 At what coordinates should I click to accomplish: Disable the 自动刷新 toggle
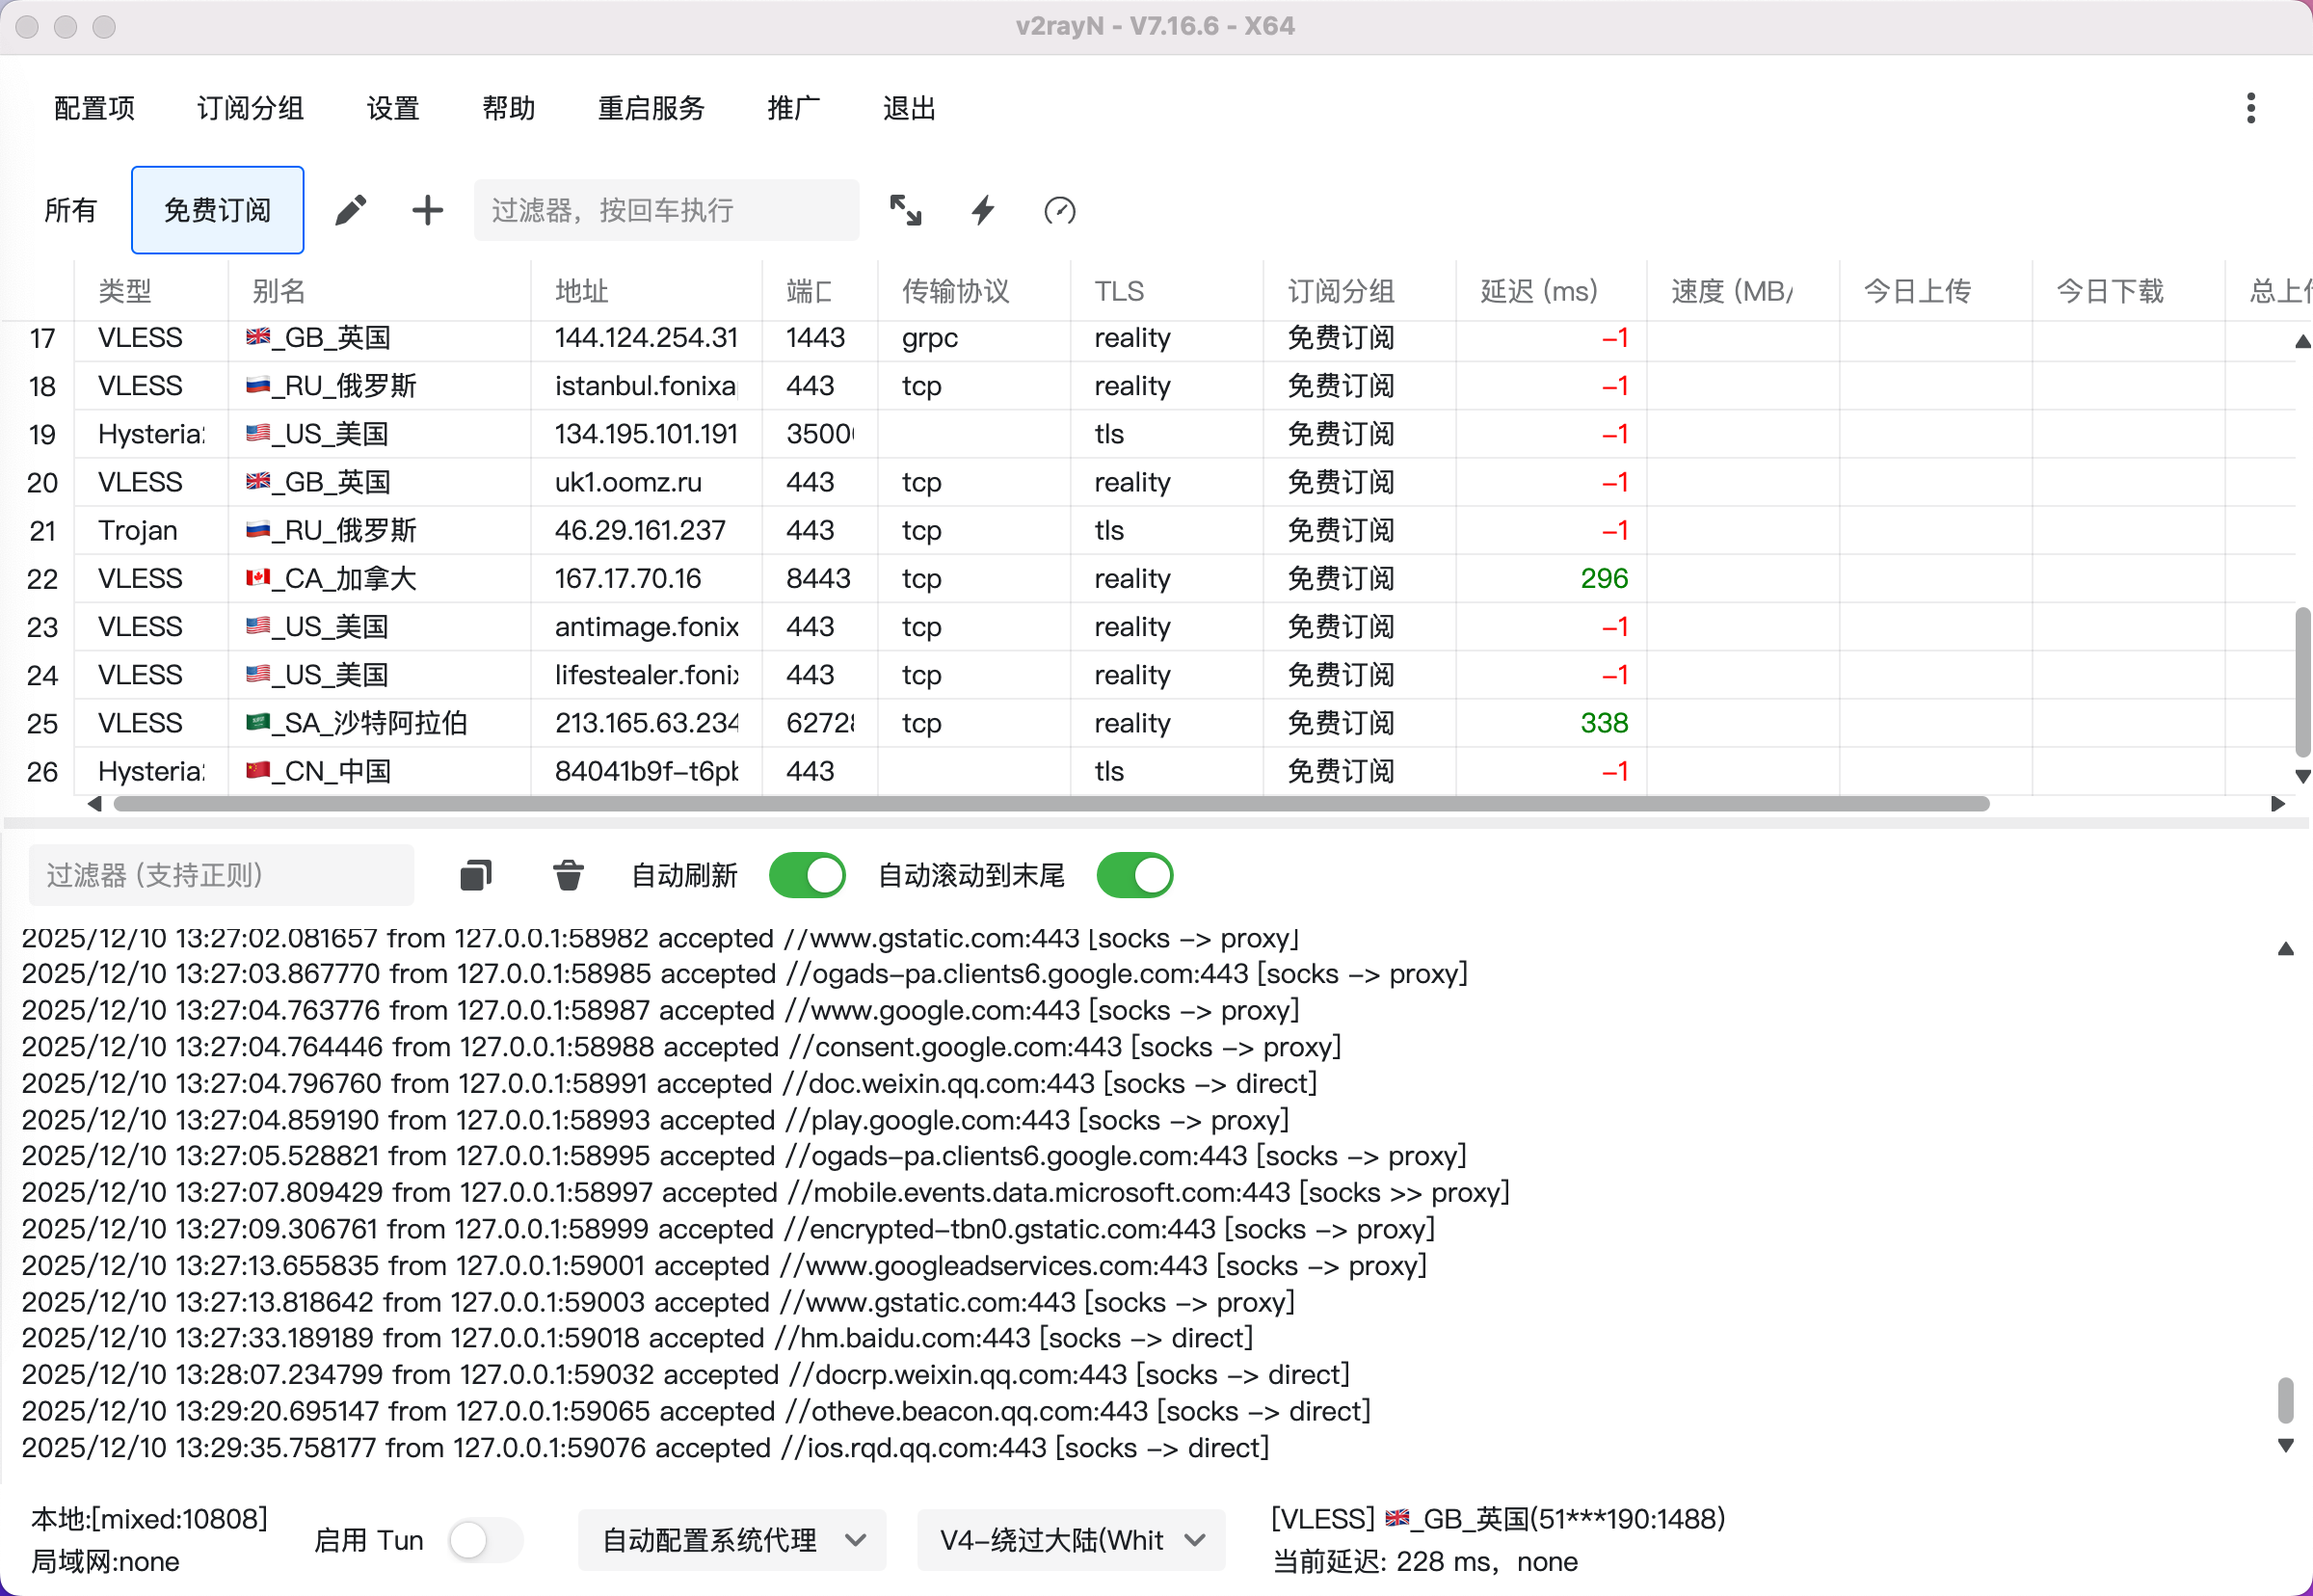807,875
